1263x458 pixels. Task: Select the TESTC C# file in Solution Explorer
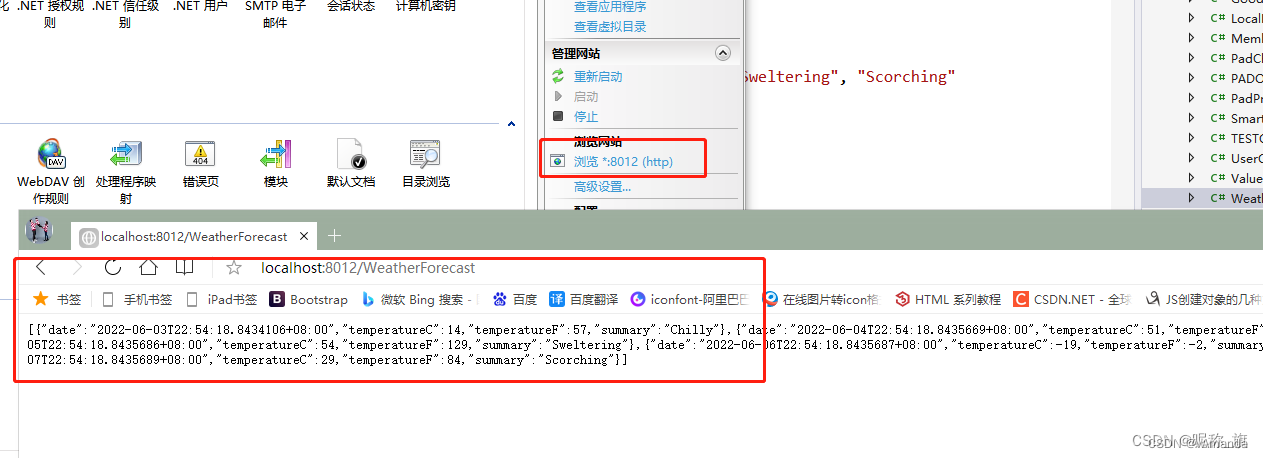[1237, 138]
